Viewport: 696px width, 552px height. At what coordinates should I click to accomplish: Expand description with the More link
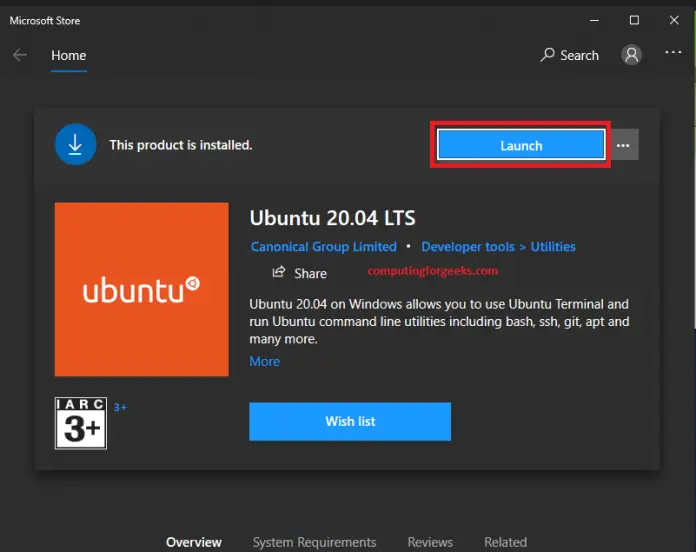264,361
